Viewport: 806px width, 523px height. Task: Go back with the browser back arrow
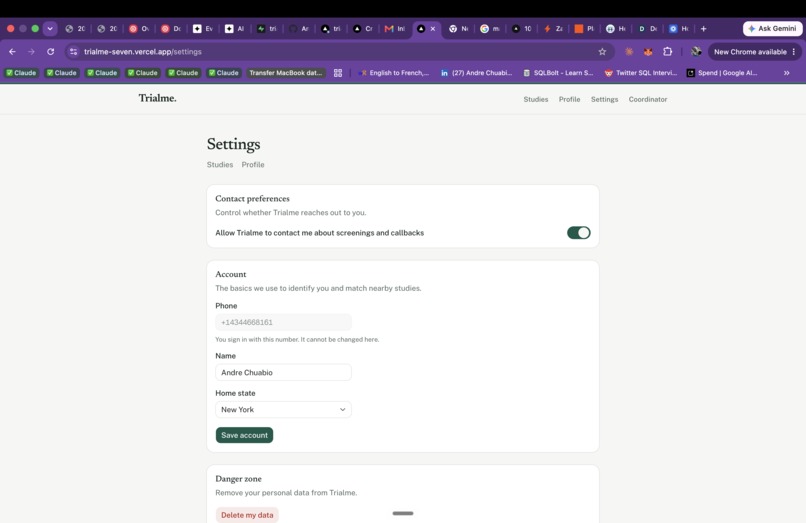pos(12,51)
